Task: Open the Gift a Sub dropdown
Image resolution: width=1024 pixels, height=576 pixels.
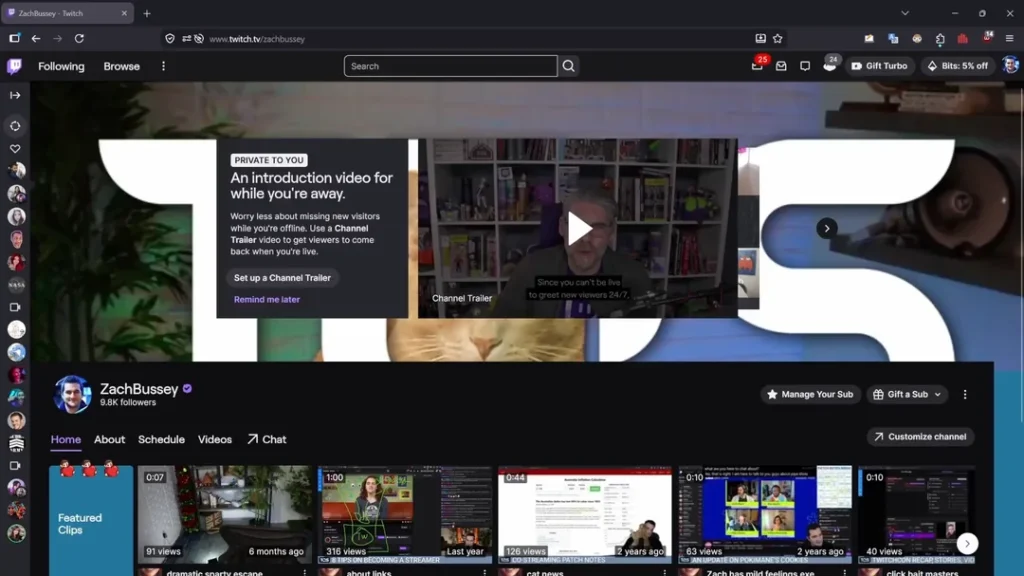Action: pos(906,394)
